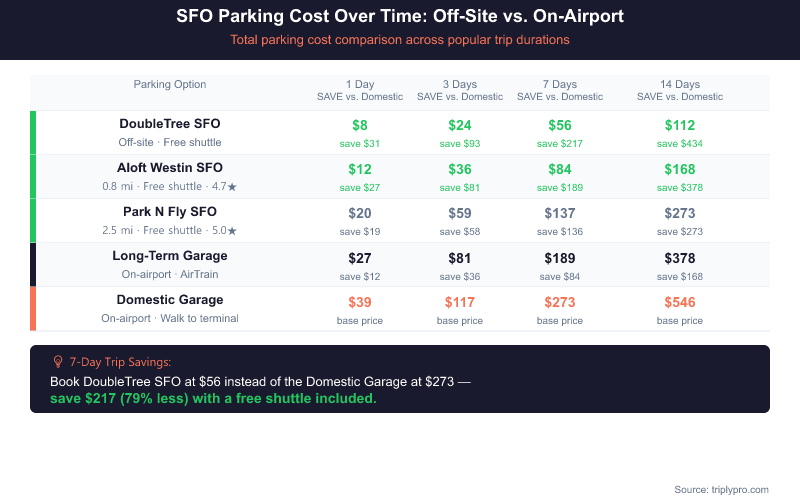Image resolution: width=800 pixels, height=500 pixels.
Task: Click the green save $217 summary text
Action: [213, 398]
